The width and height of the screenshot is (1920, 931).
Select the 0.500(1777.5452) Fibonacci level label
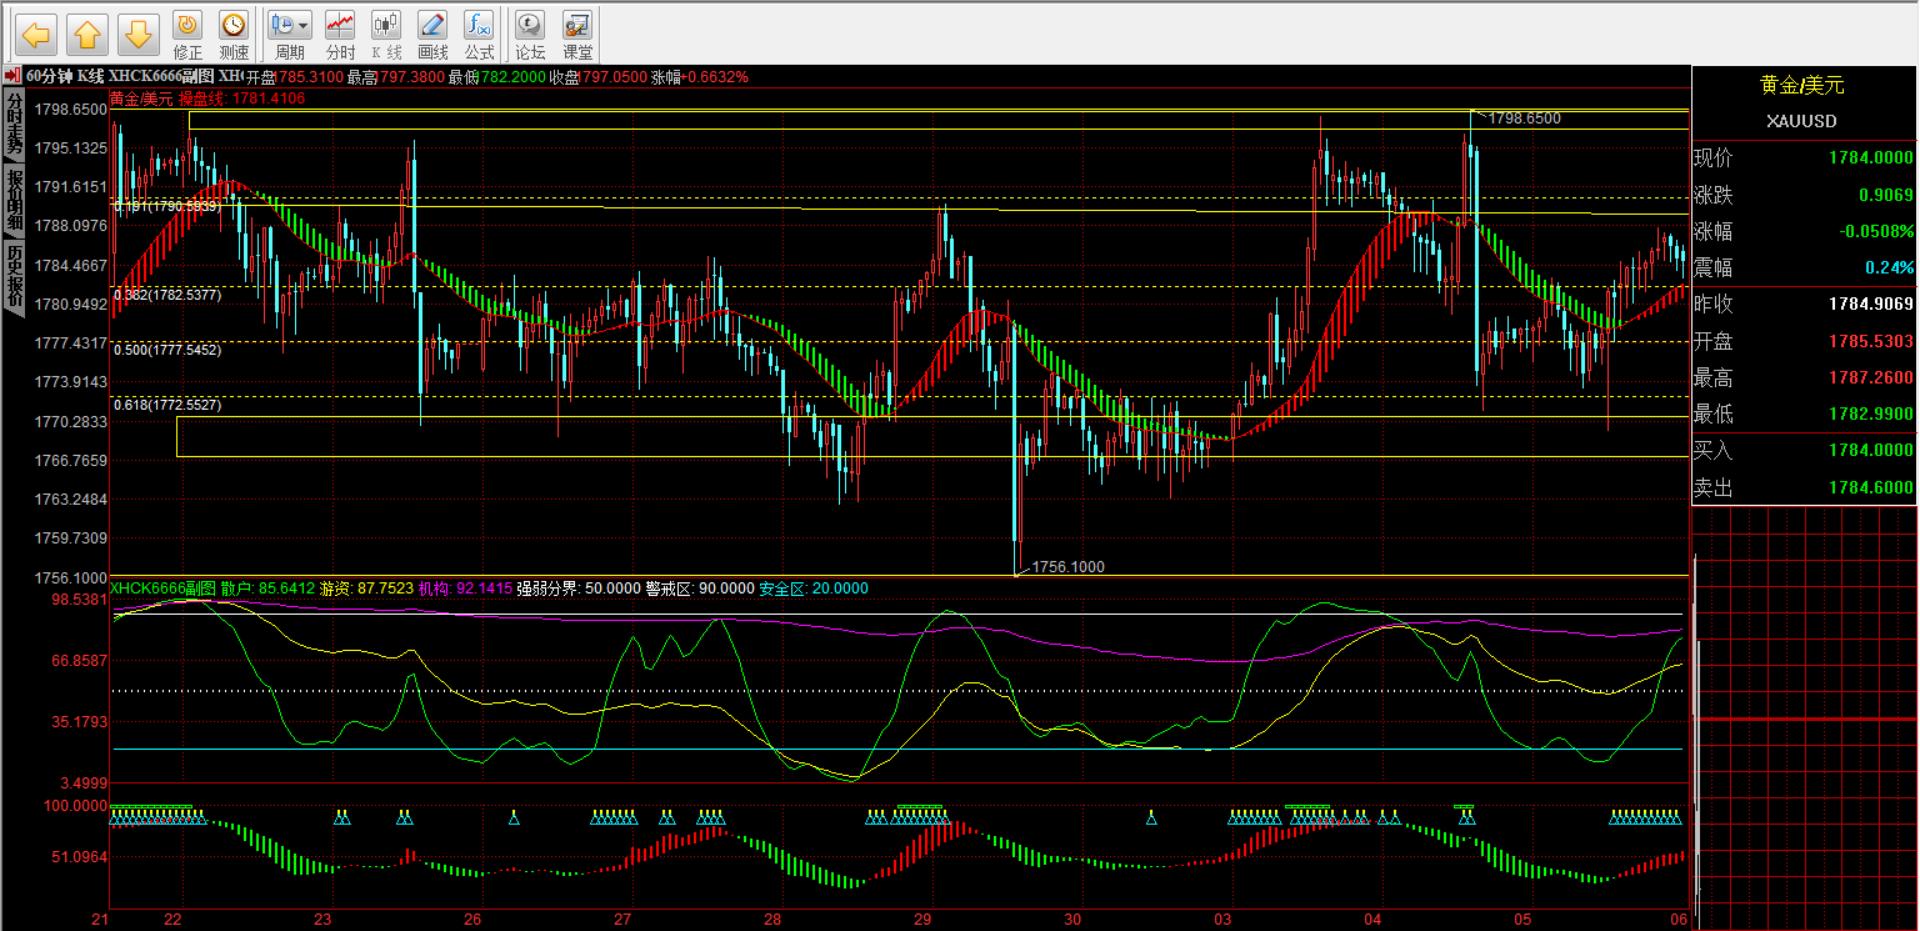[x=167, y=350]
